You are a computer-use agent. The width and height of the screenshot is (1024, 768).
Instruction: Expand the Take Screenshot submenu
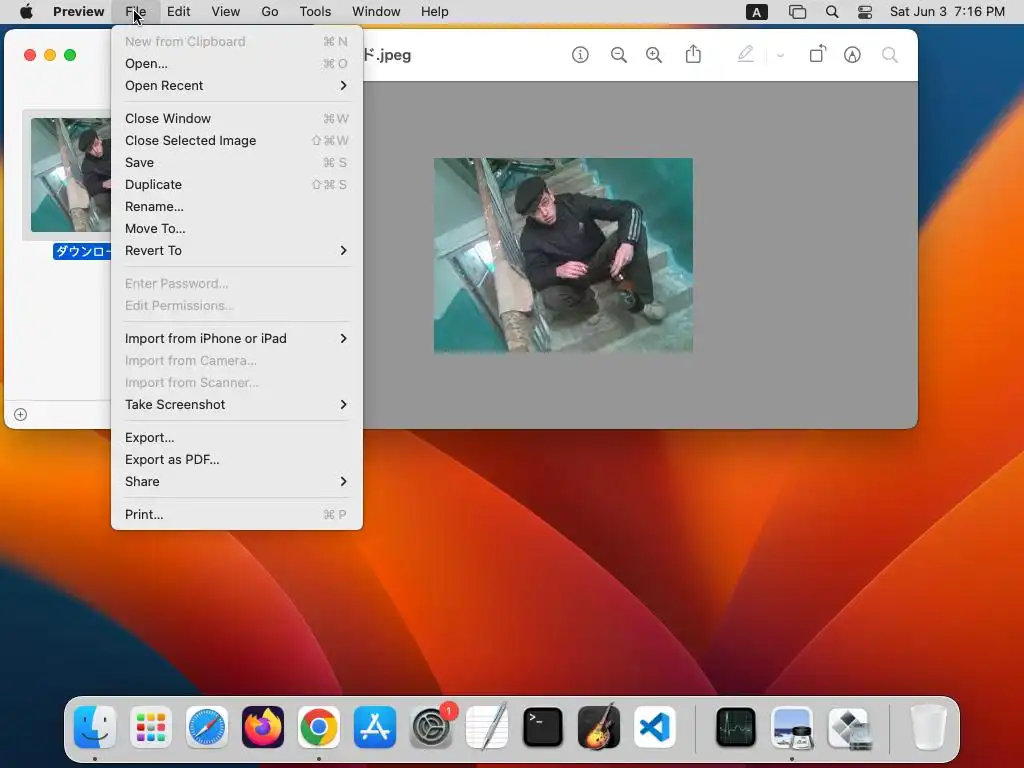coord(236,404)
